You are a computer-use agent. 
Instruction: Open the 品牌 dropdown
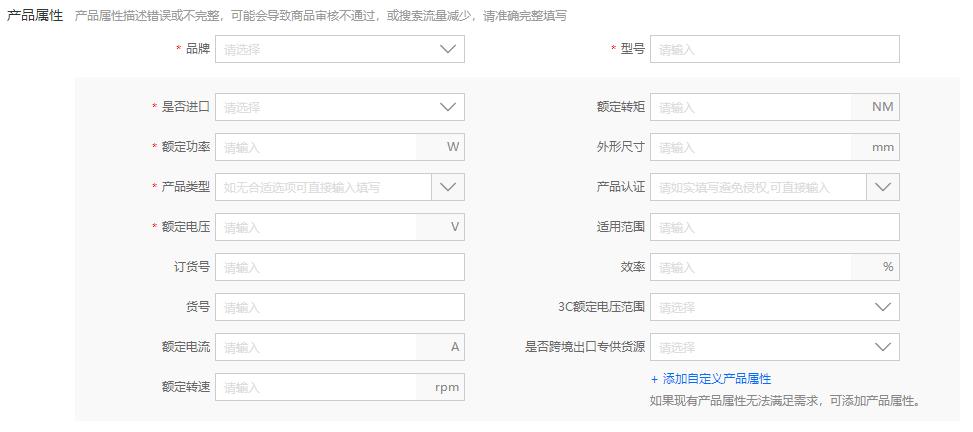tap(339, 49)
